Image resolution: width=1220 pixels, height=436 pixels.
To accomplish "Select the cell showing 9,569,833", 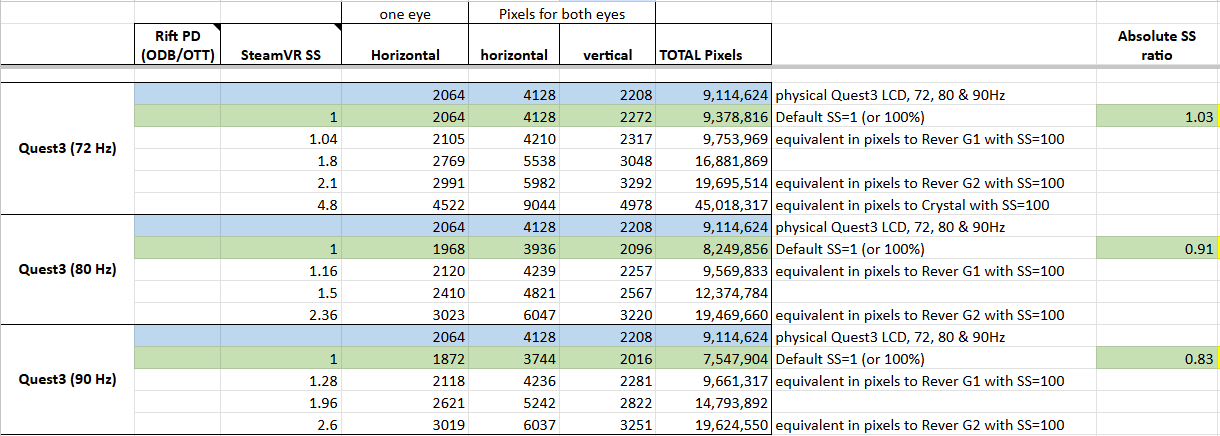I will point(713,271).
